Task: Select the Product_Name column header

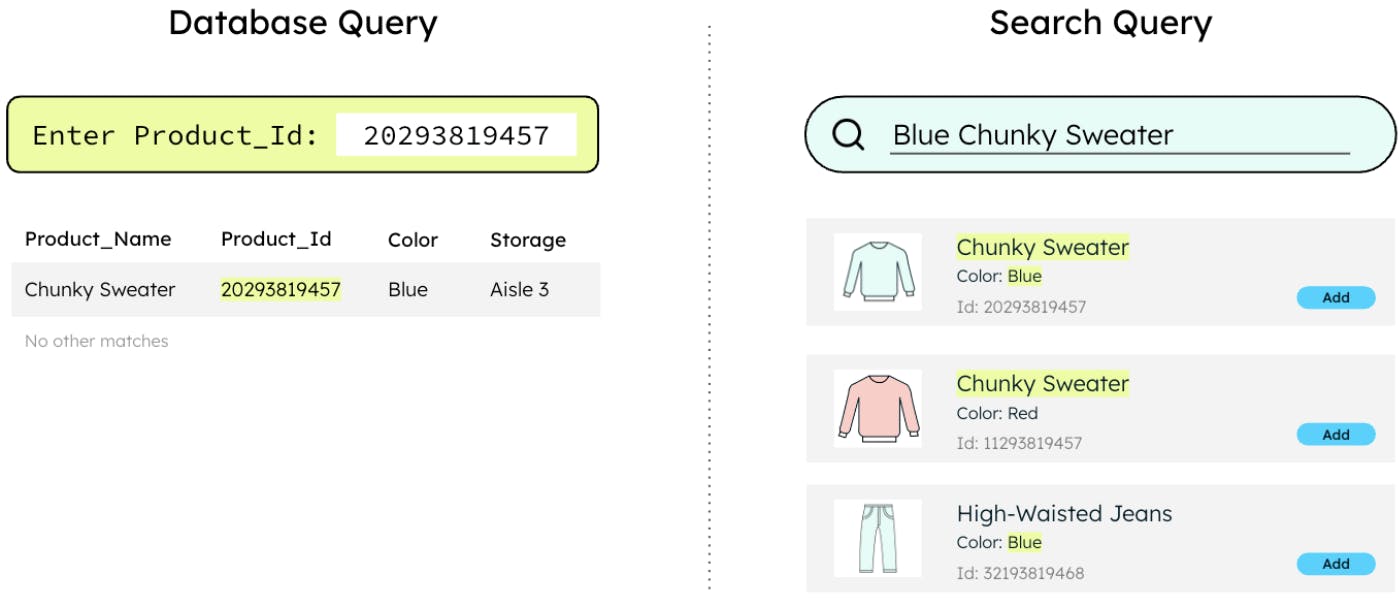Action: (x=98, y=240)
